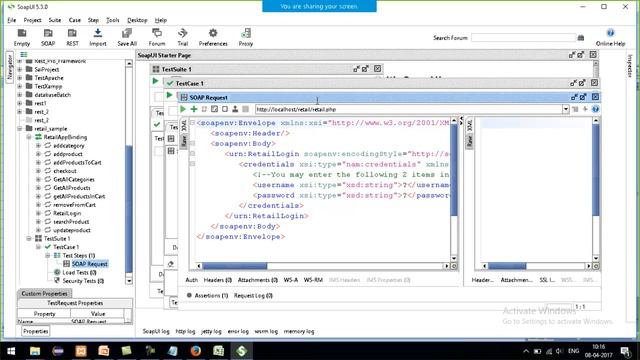Viewport: 640px width, 360px height.
Task: Open the Project menu
Action: (x=32, y=20)
